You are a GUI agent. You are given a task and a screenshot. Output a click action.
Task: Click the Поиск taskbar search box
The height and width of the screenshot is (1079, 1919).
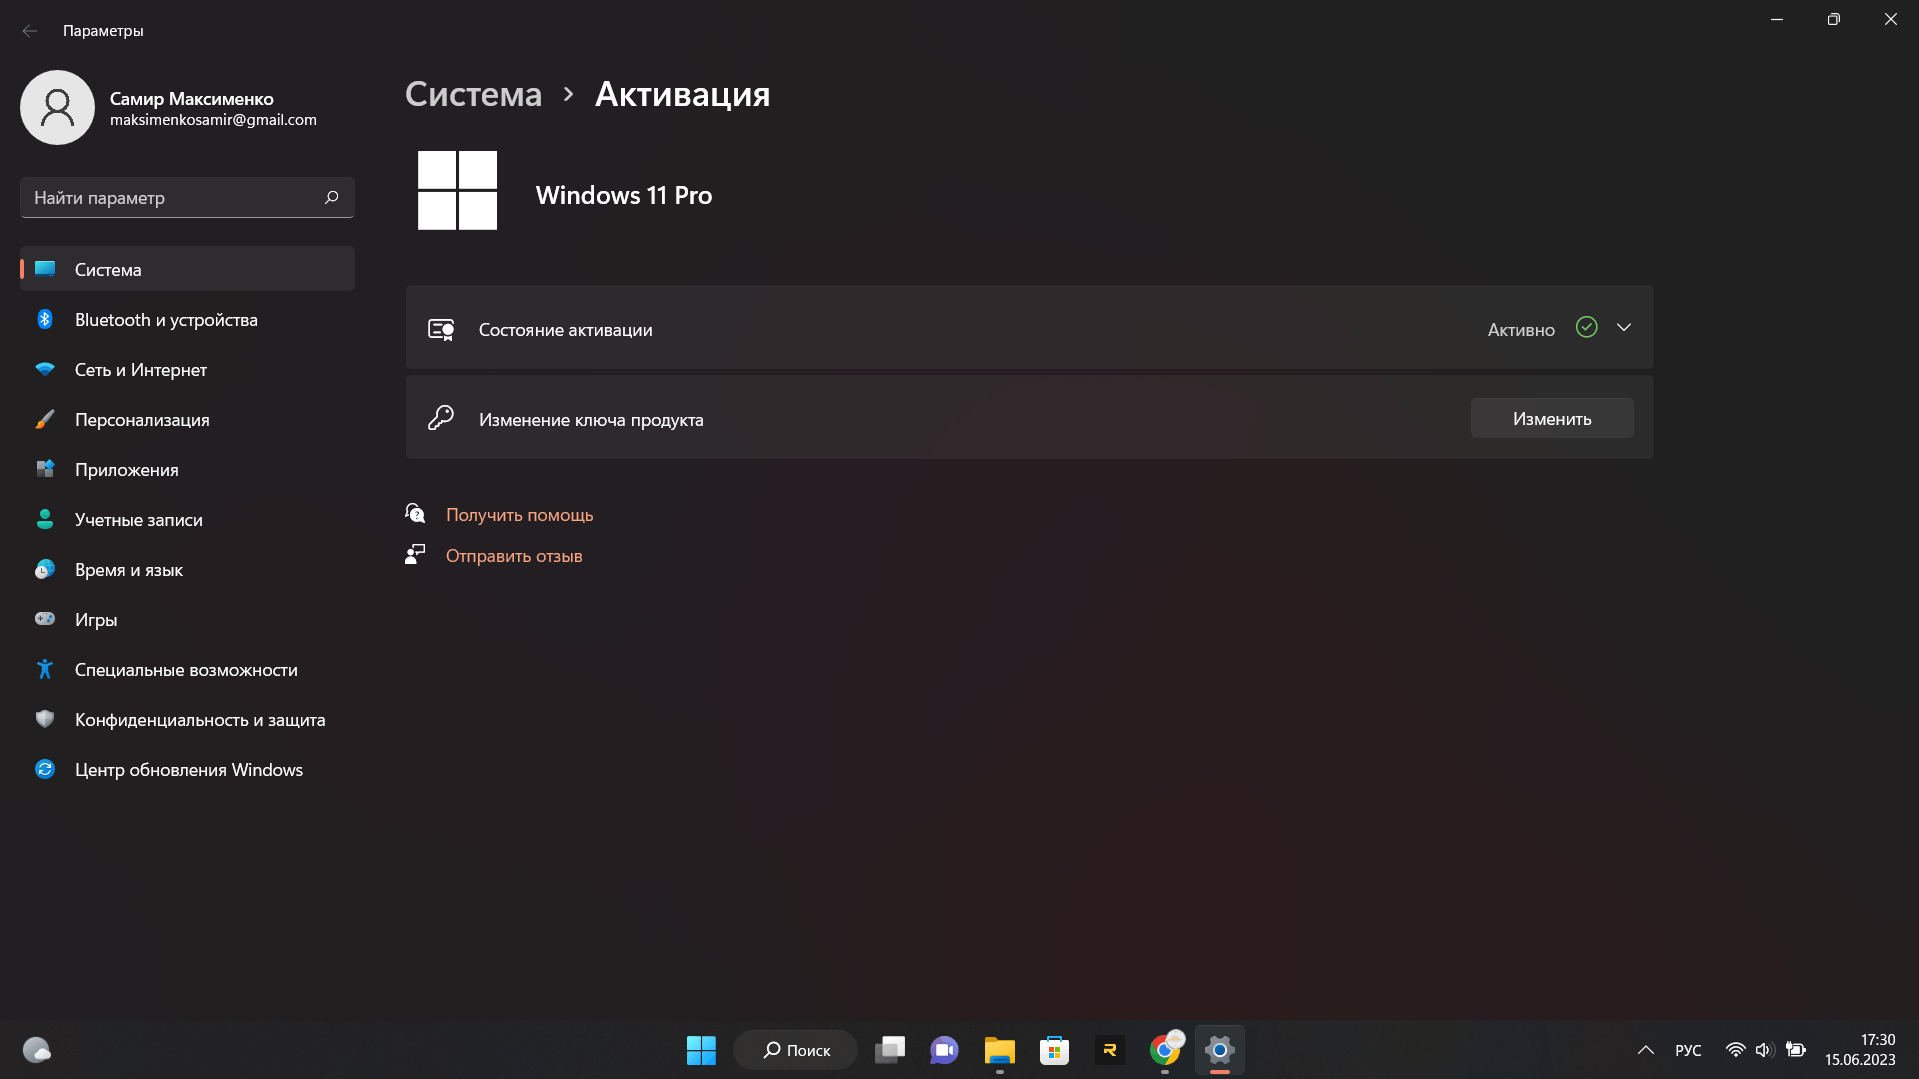[796, 1050]
